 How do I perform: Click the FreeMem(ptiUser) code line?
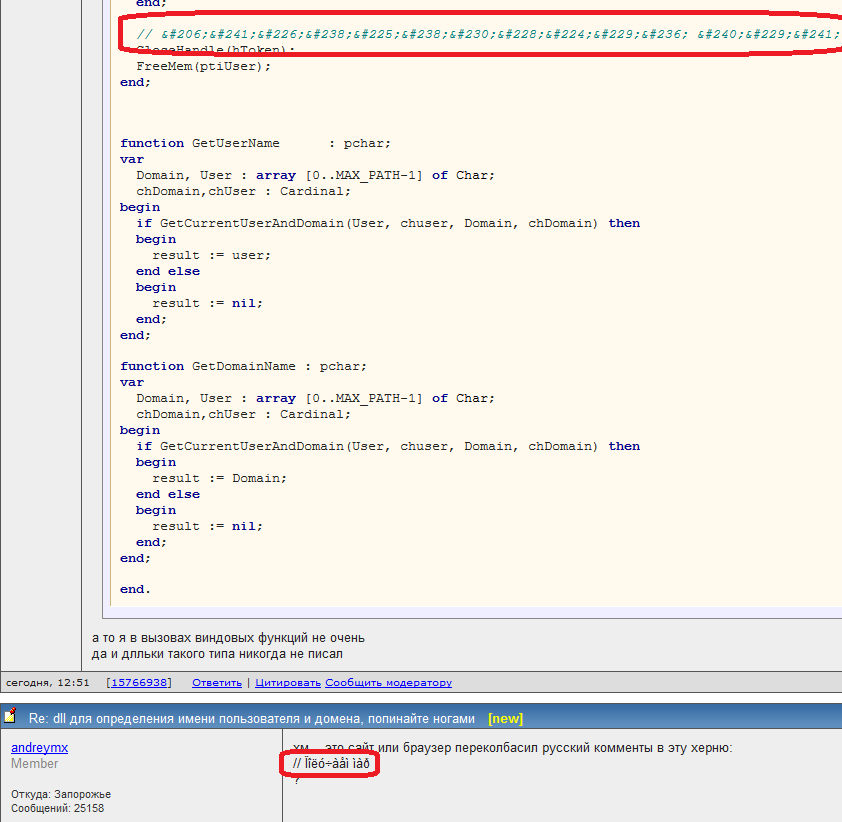click(203, 66)
